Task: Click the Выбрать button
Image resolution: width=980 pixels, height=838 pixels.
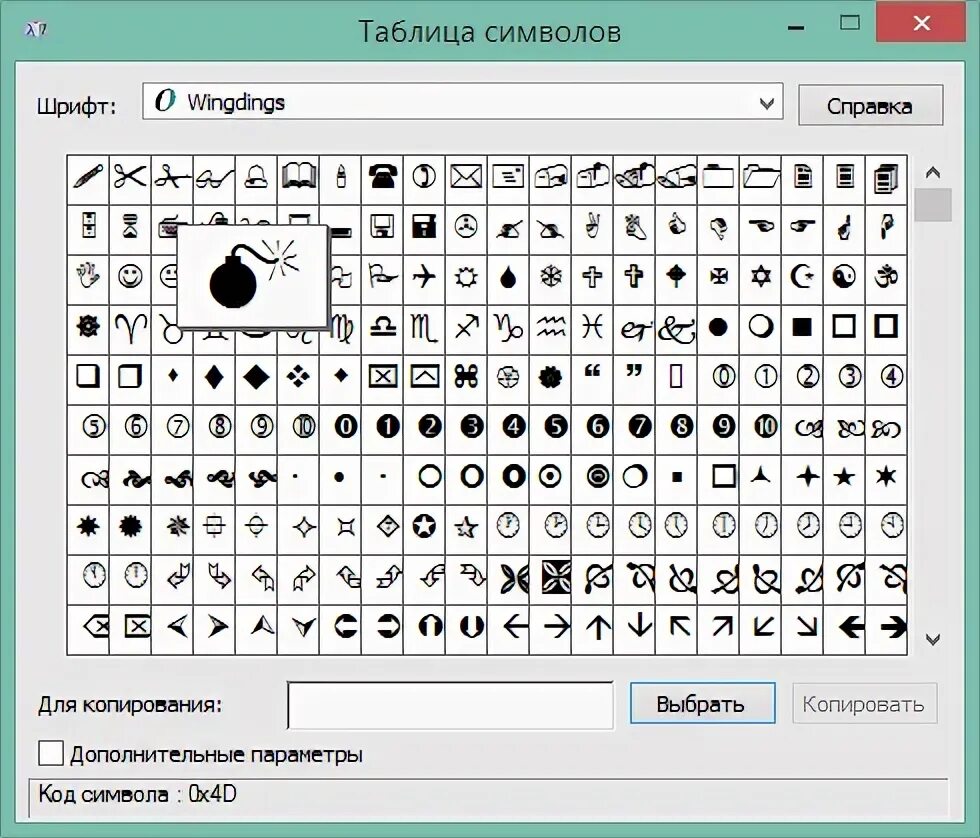Action: 702,703
